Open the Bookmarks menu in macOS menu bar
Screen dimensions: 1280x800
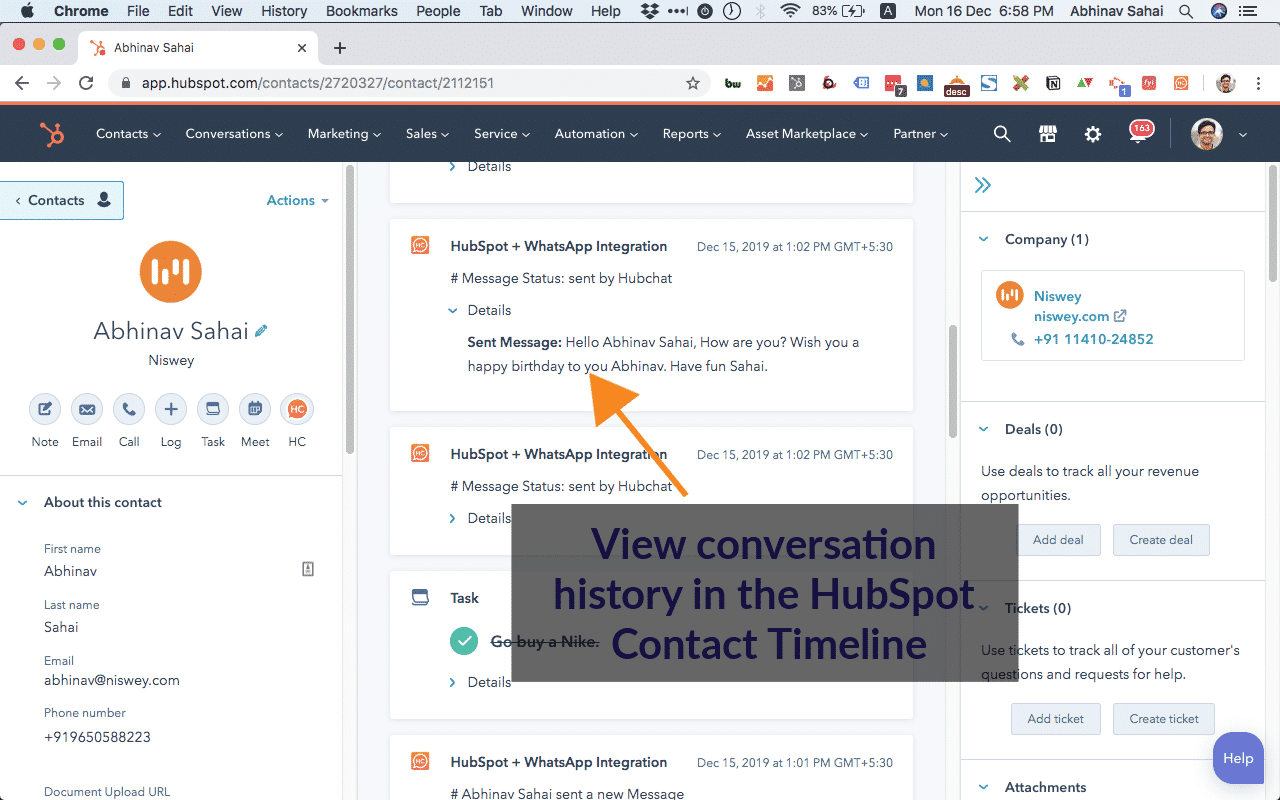[362, 11]
